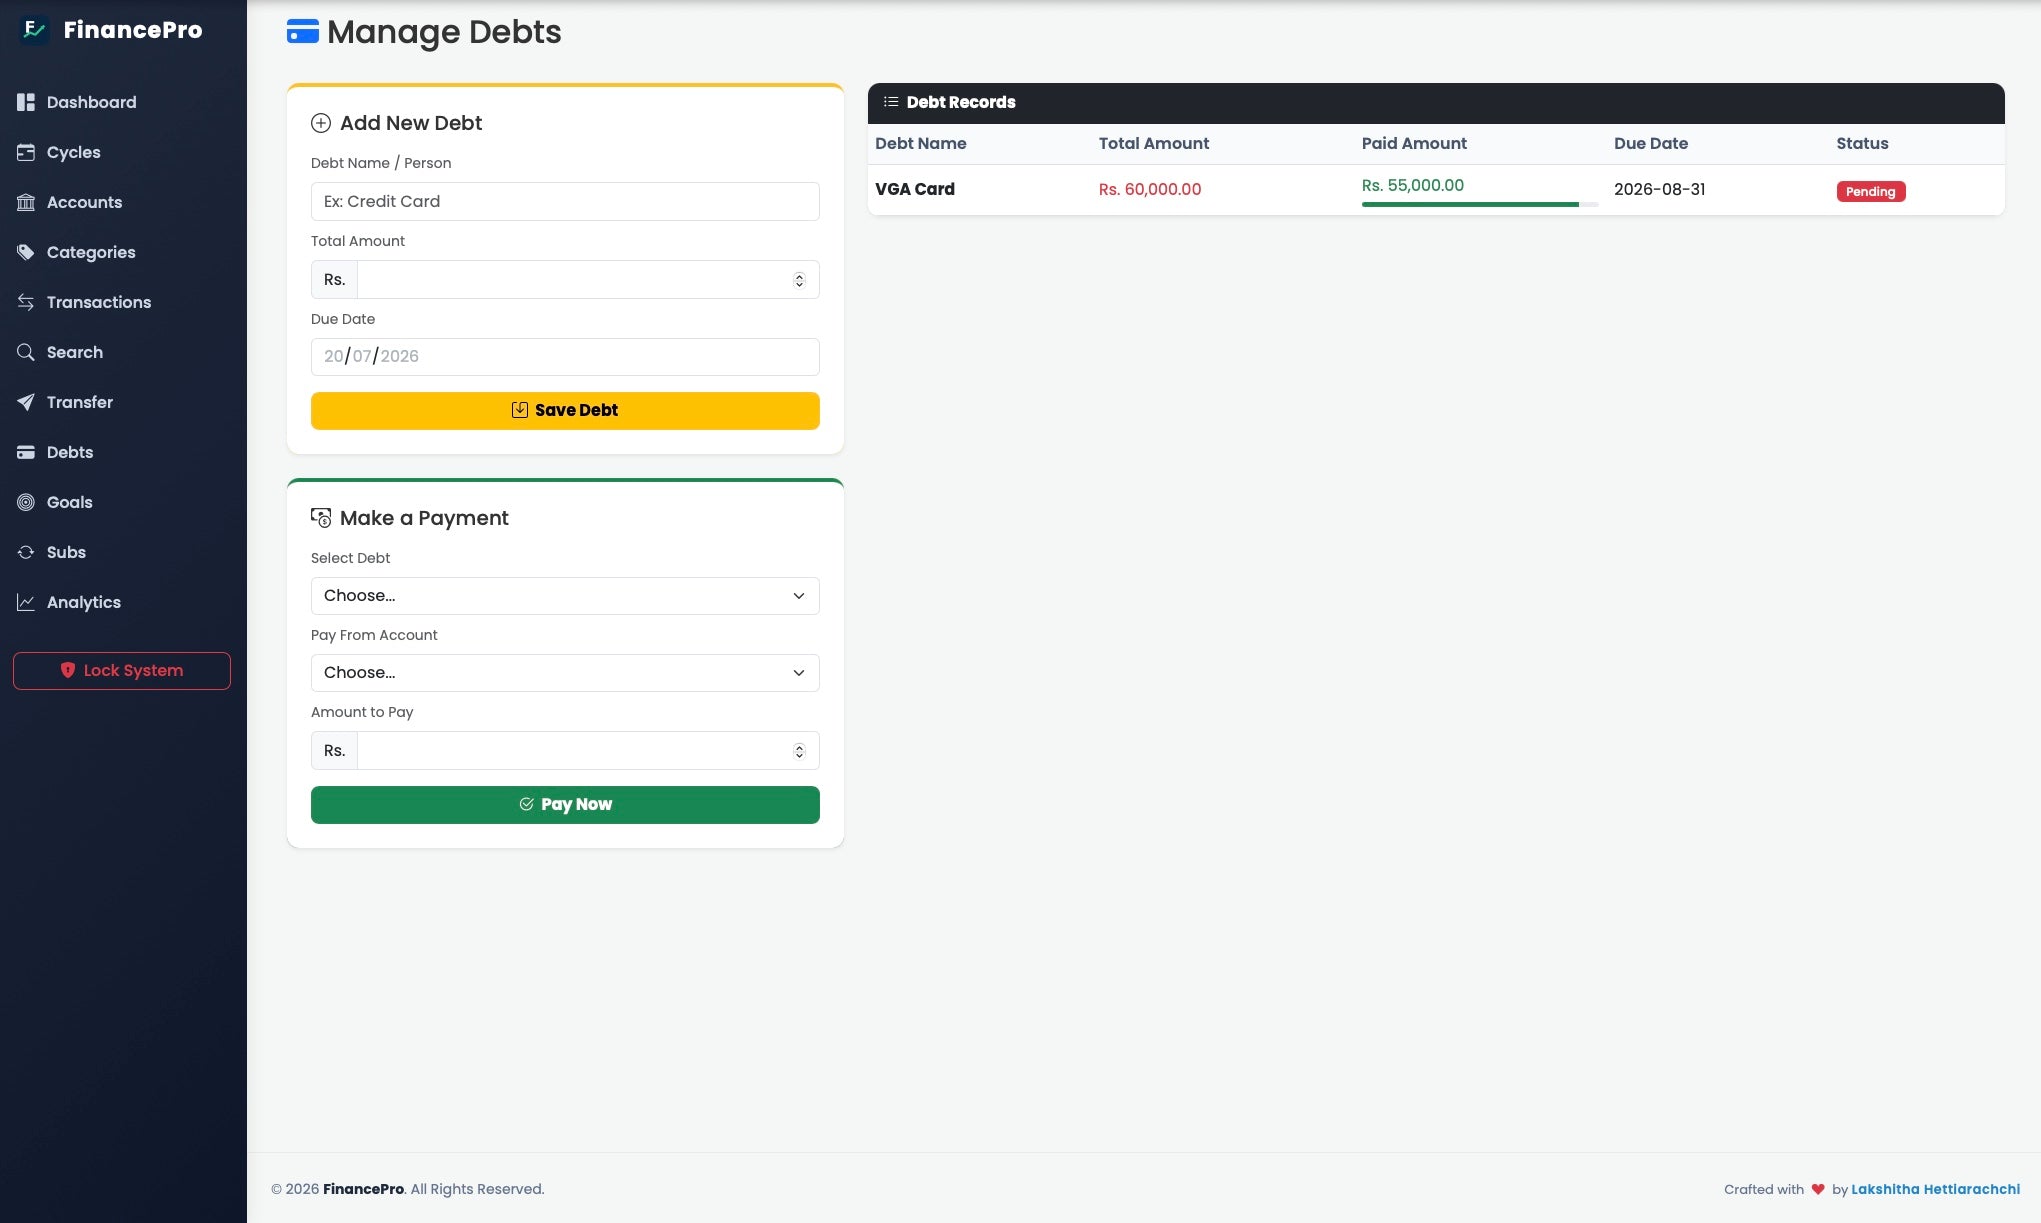Viewport: 2041px width, 1223px height.
Task: Open the Transactions page
Action: (123, 302)
